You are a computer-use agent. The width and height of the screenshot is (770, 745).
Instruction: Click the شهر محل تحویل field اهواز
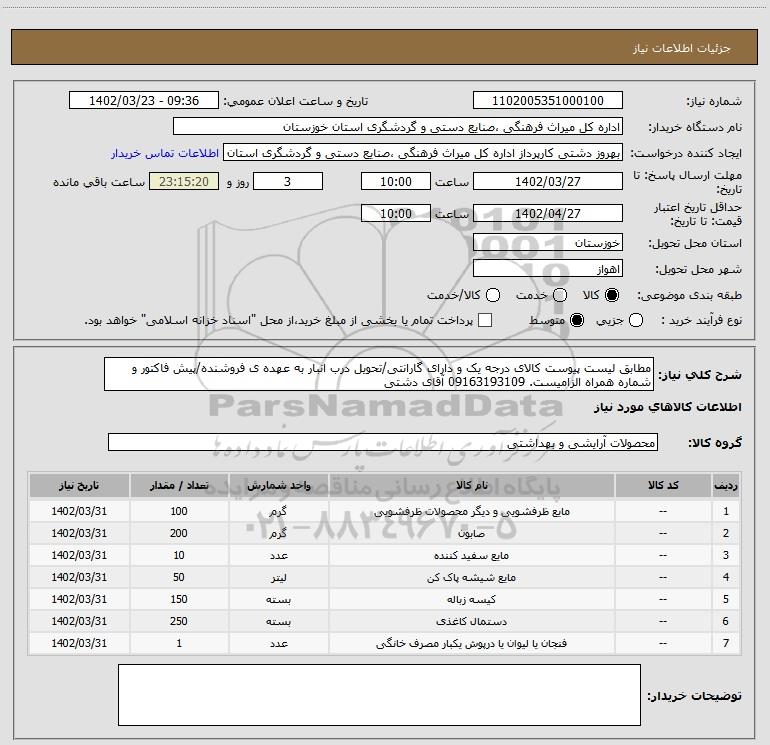(548, 269)
